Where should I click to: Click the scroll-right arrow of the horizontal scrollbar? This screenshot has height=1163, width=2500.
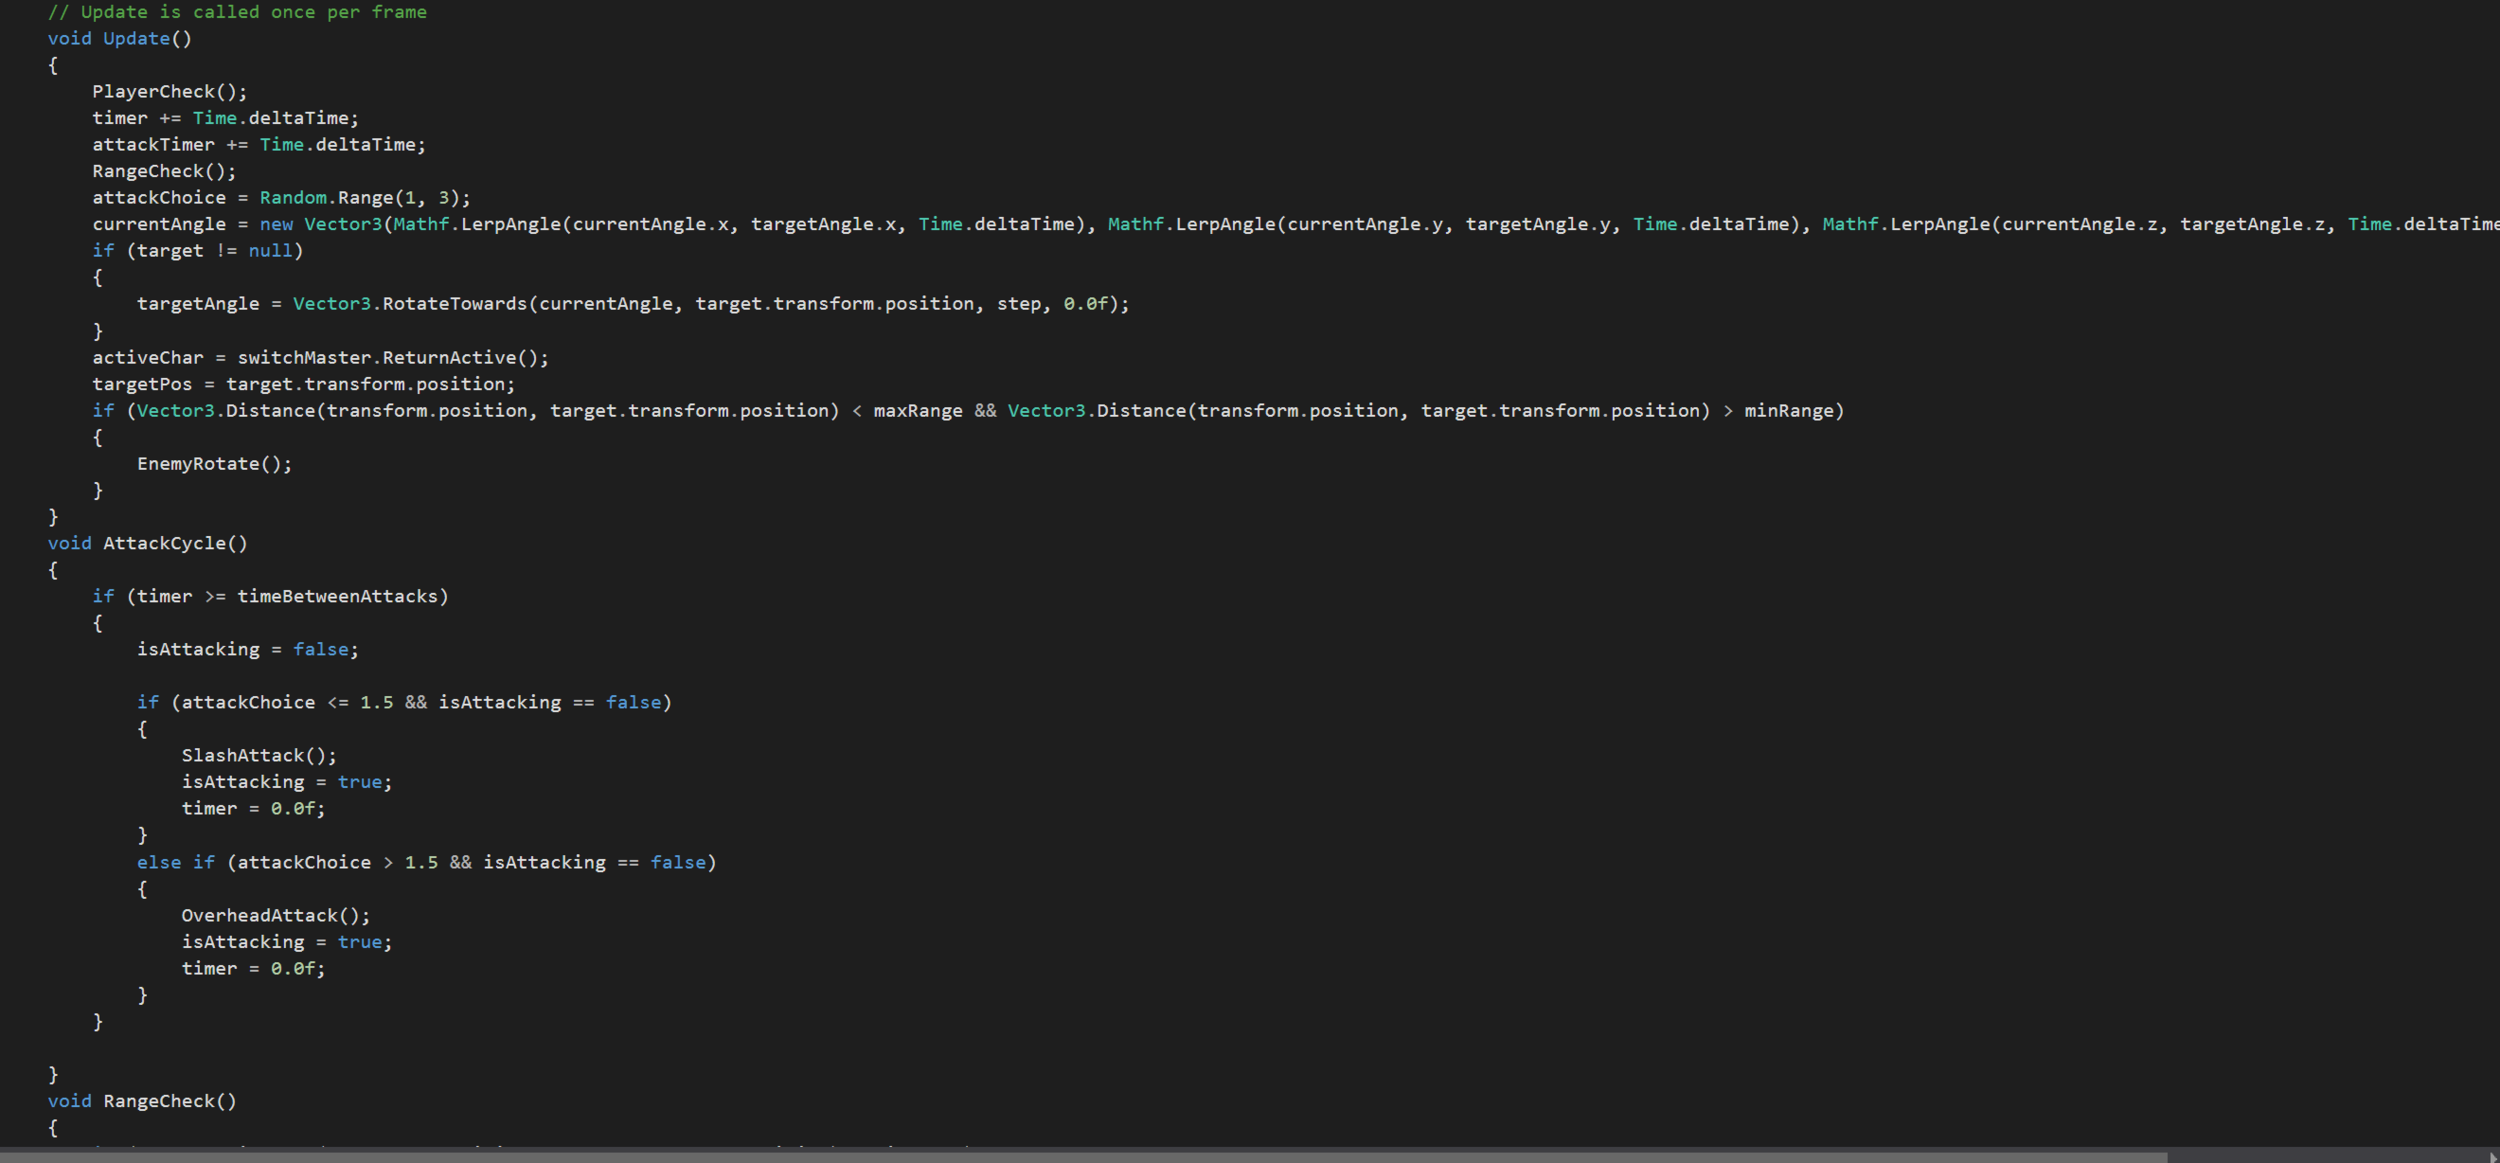pos(2492,1156)
